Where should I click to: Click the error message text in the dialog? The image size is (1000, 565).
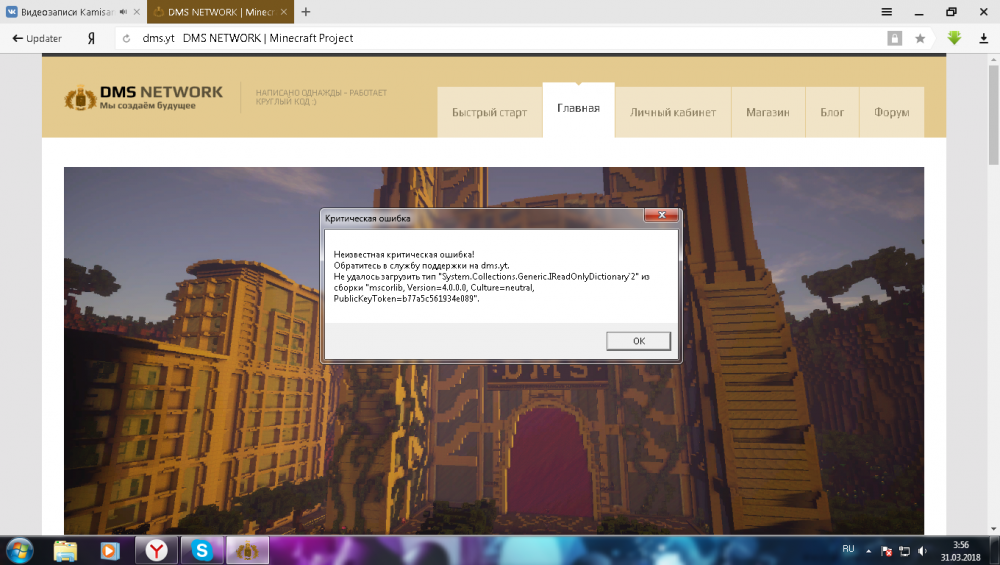pos(491,277)
